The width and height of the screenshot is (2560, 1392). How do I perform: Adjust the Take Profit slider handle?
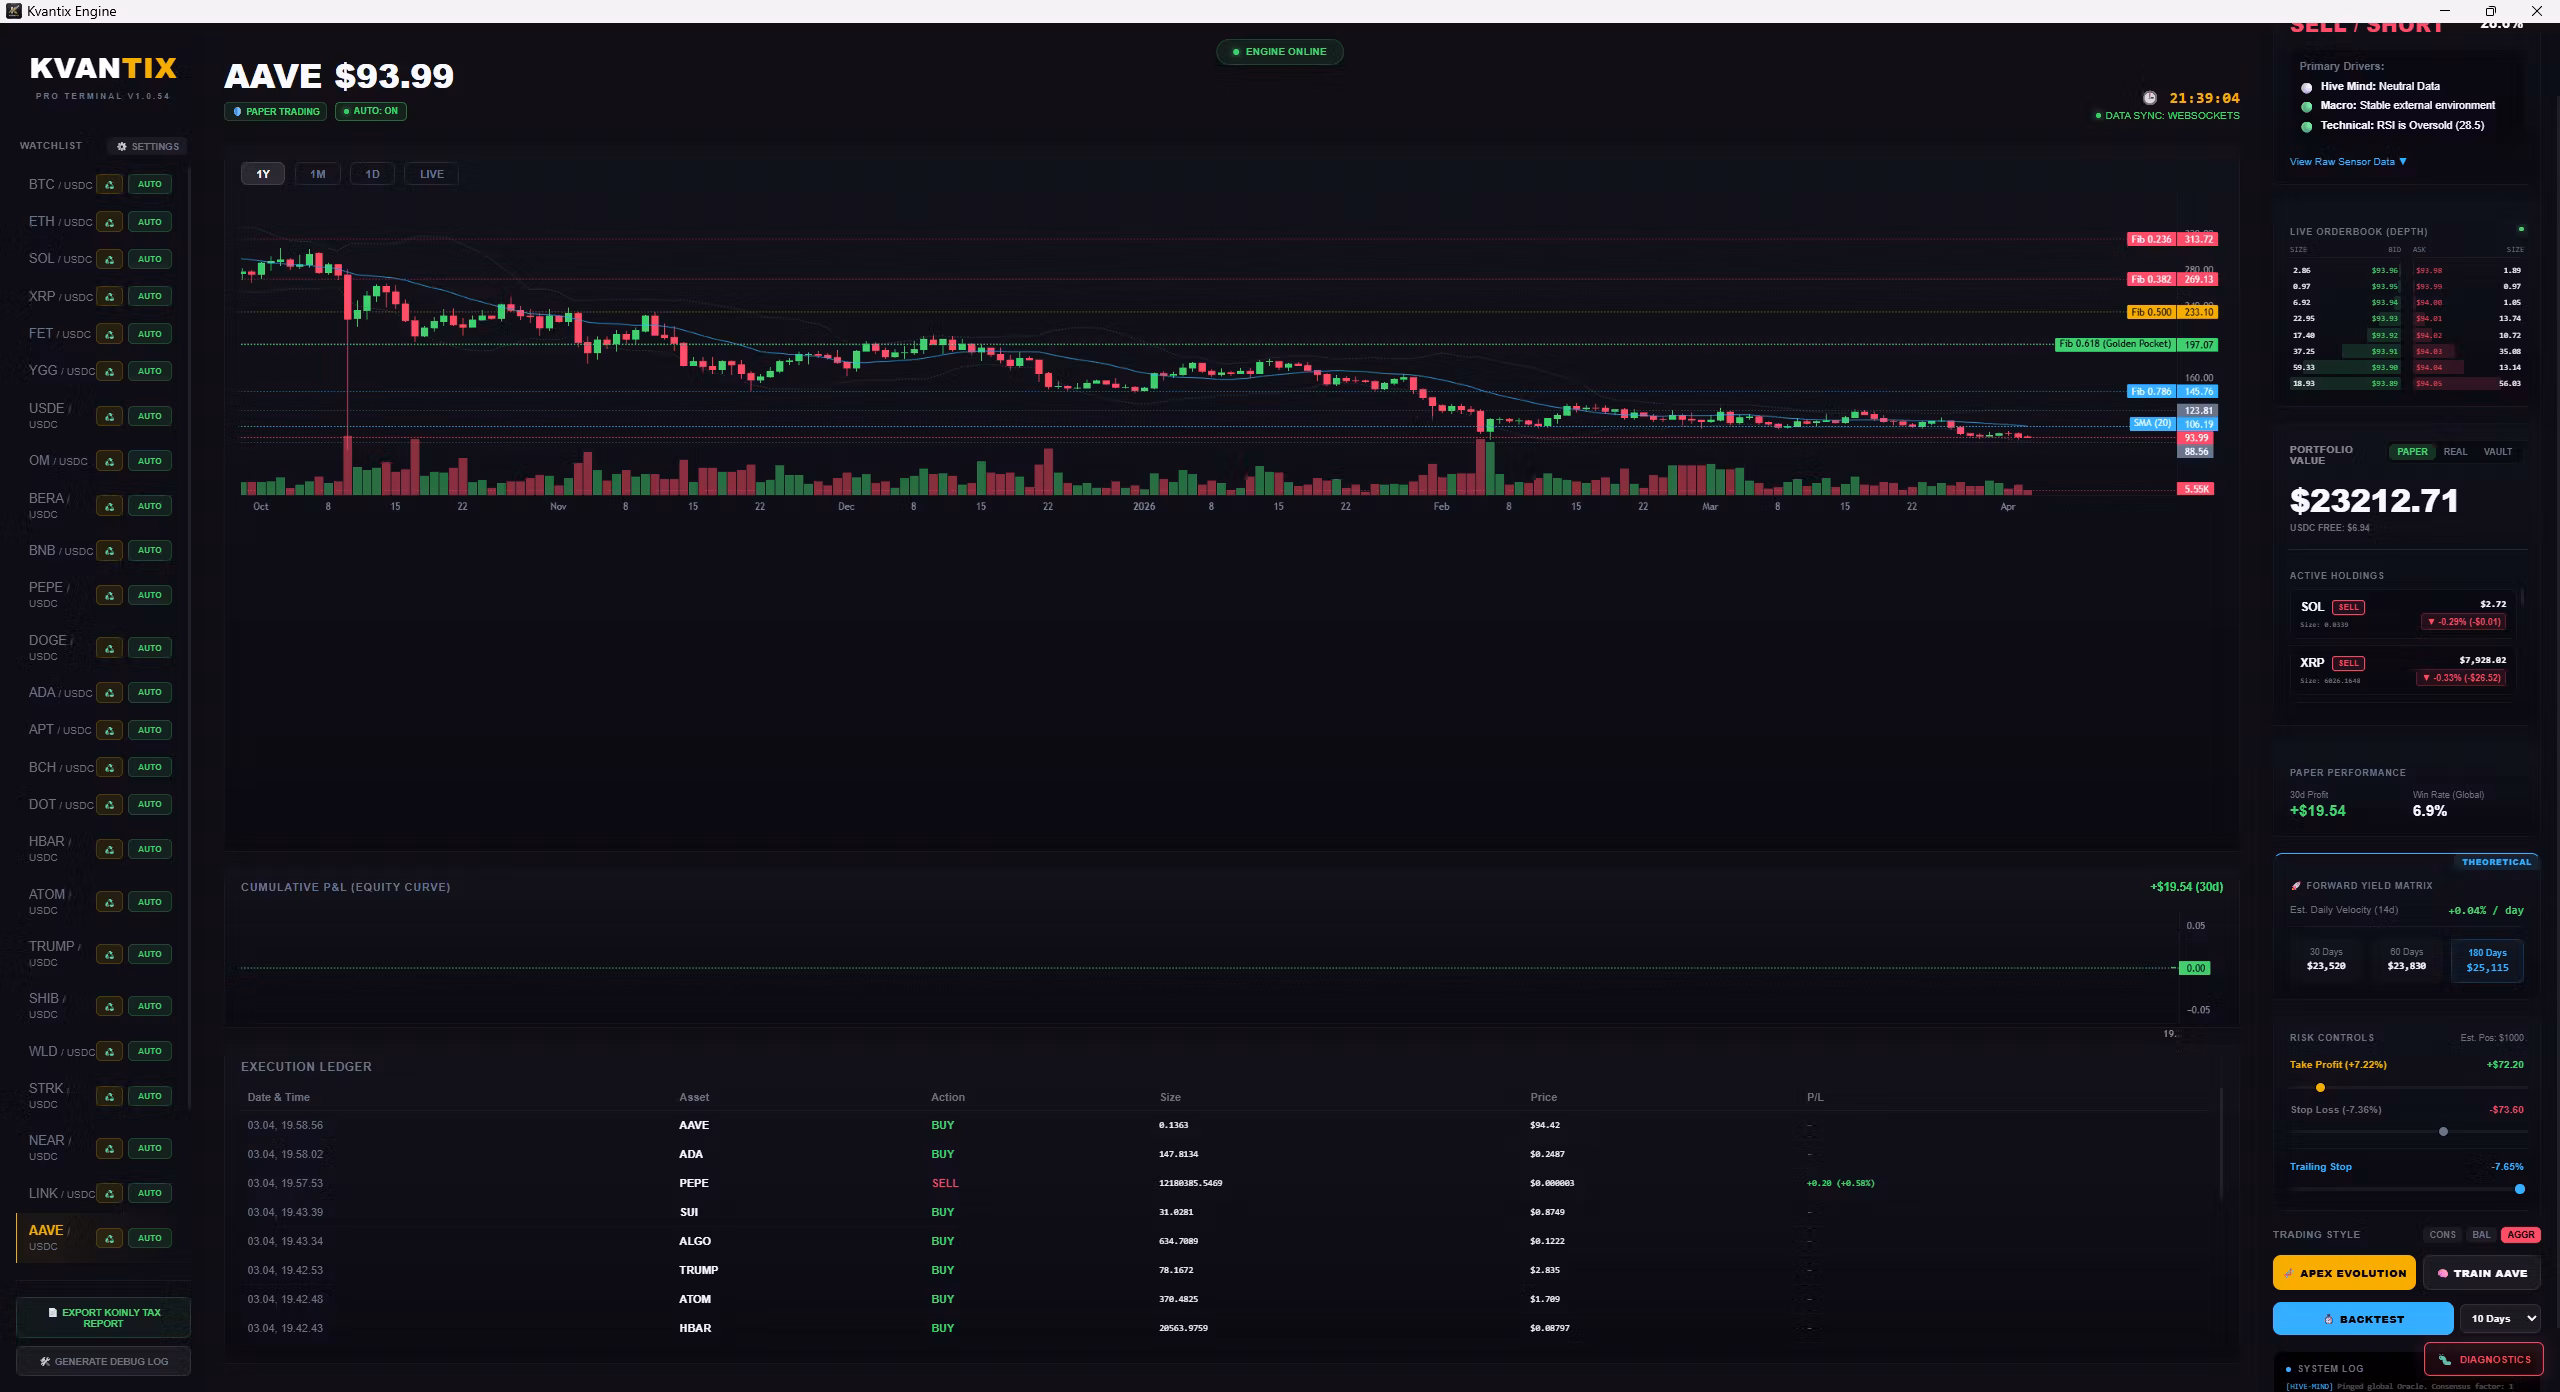2320,1087
